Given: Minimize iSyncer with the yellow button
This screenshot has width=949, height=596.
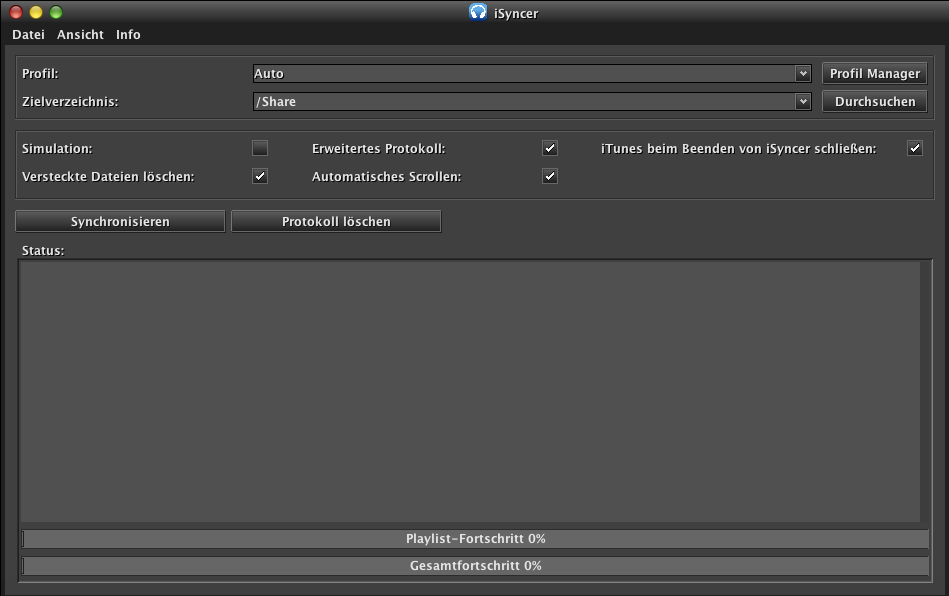Looking at the screenshot, I should 36,12.
